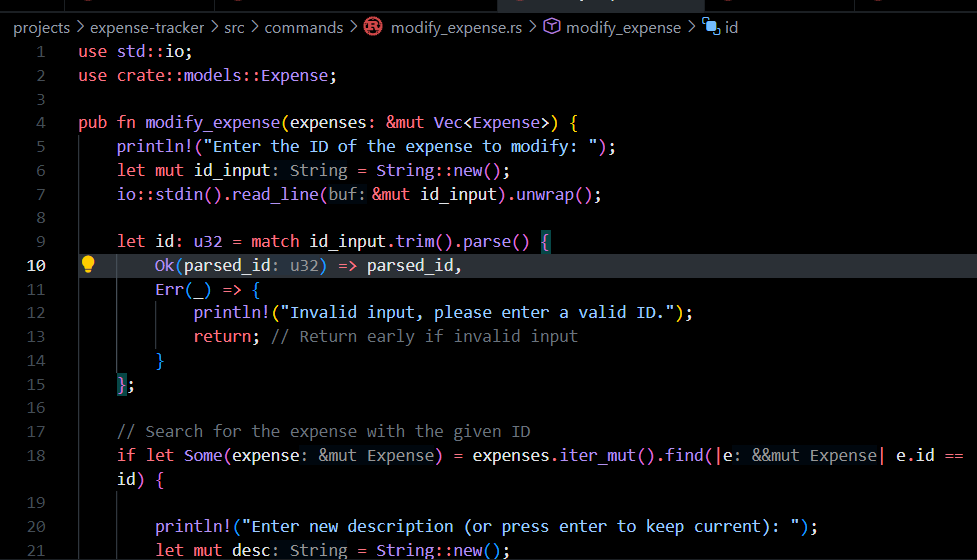Click the lightbulb quick-fix icon on line 10
Screen dimensions: 977x560
click(x=88, y=265)
